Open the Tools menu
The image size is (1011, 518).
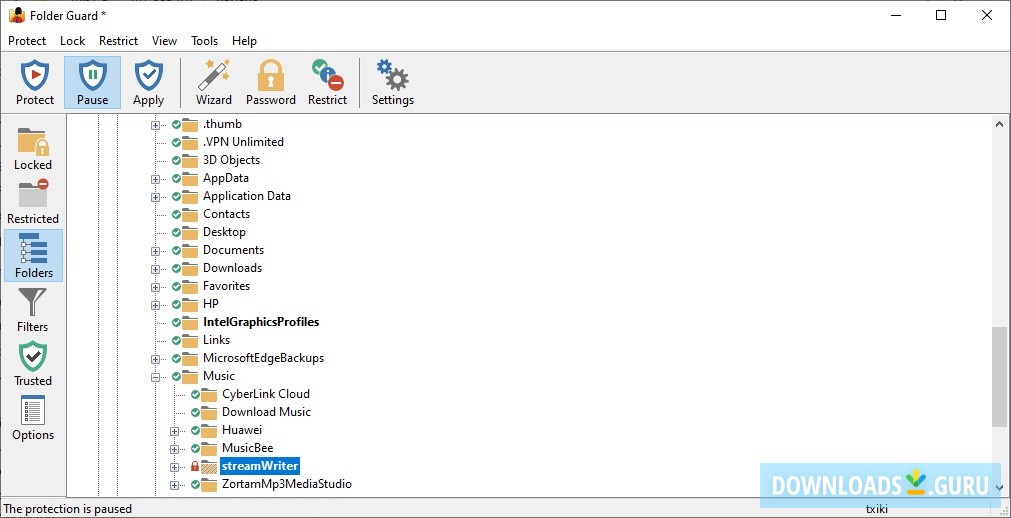pyautogui.click(x=204, y=41)
